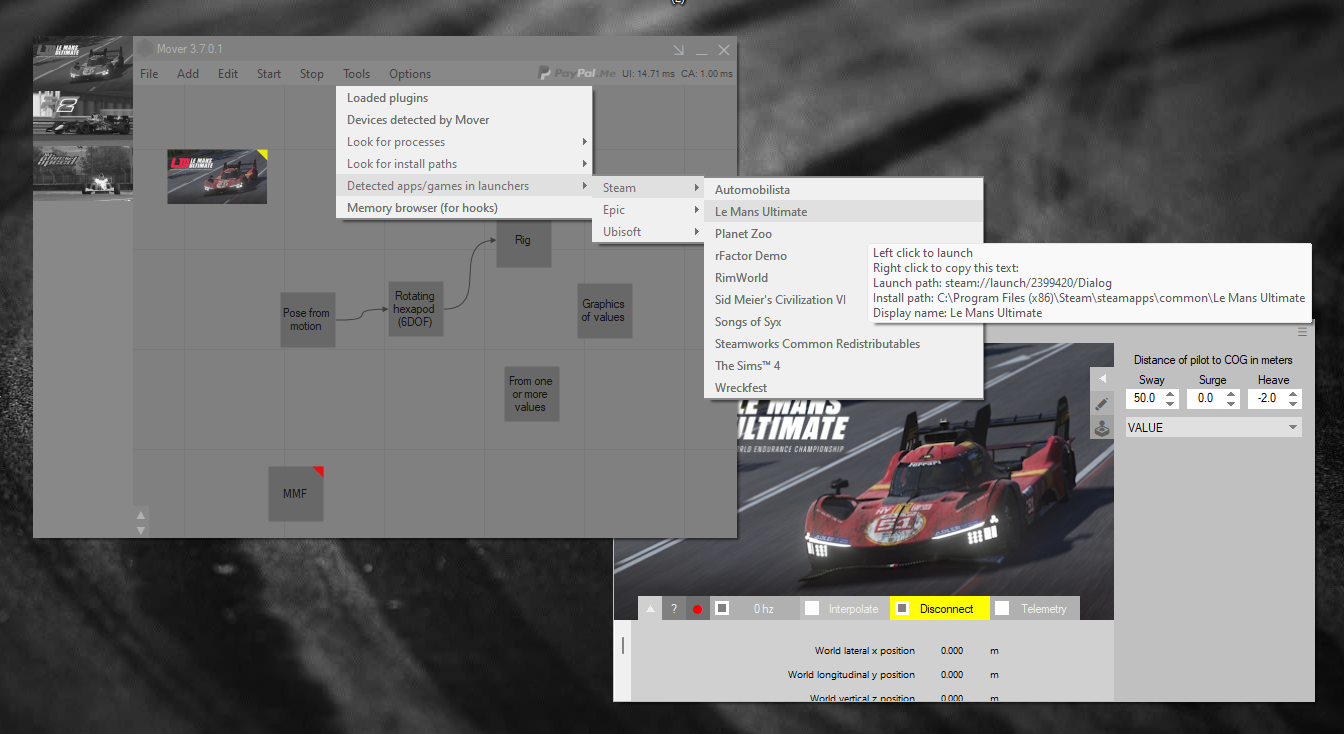Decrease Heave with its down arrow

(1294, 403)
